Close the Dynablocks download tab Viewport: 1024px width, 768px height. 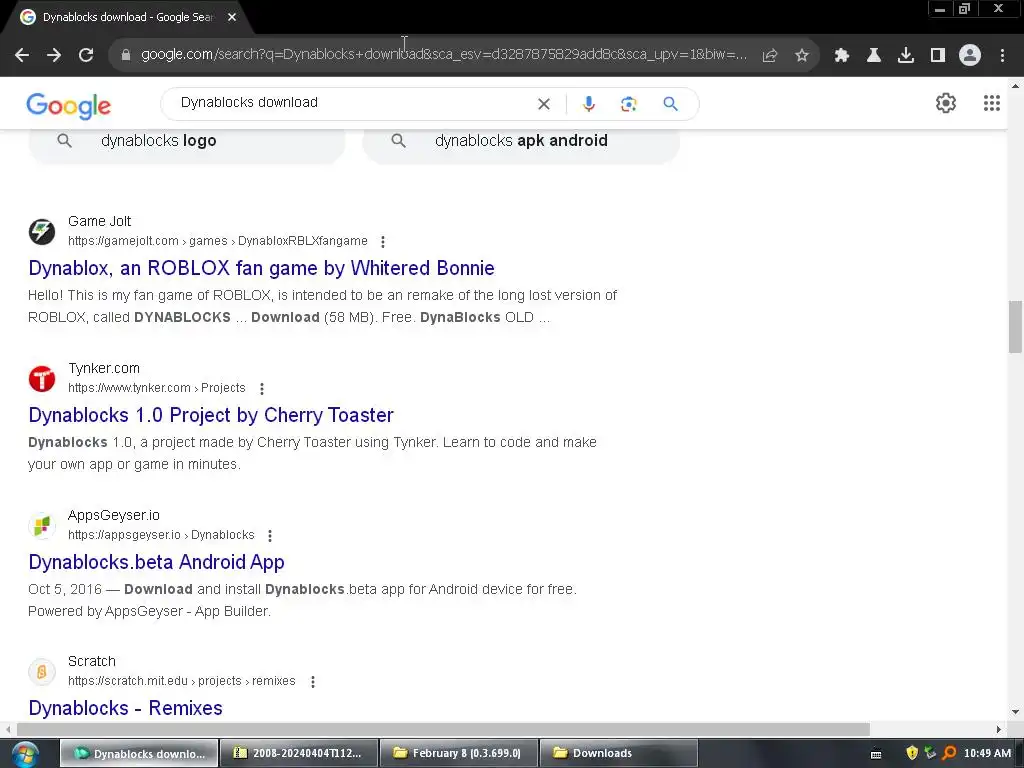tap(232, 18)
